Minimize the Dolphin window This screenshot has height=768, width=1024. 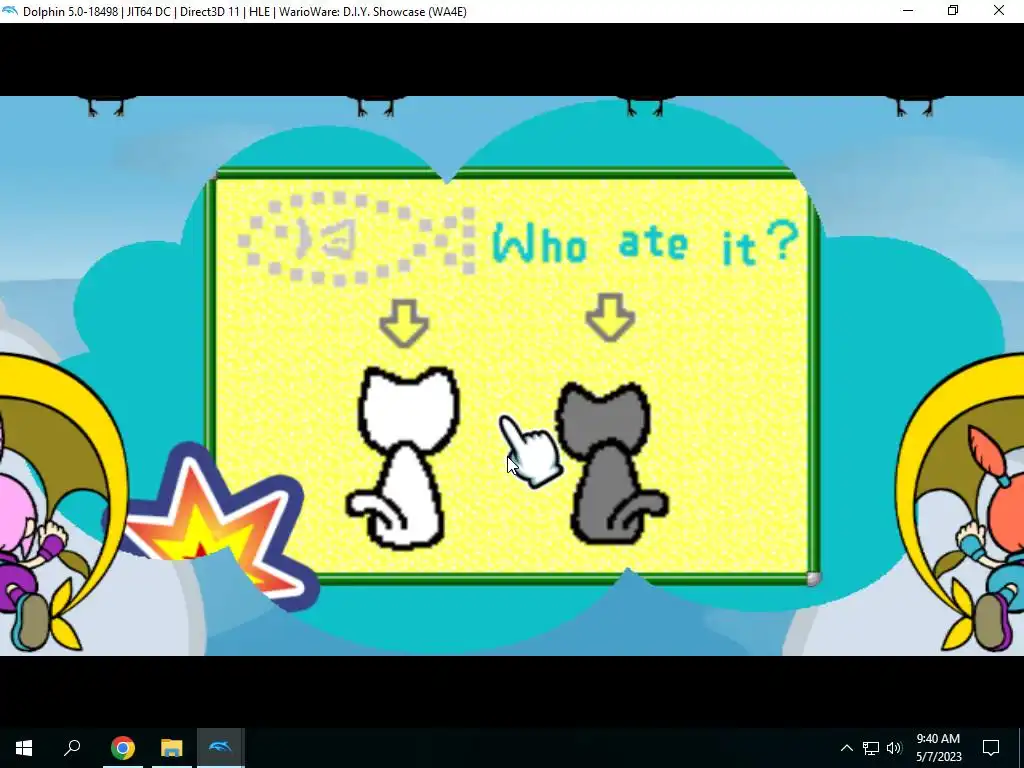click(908, 10)
